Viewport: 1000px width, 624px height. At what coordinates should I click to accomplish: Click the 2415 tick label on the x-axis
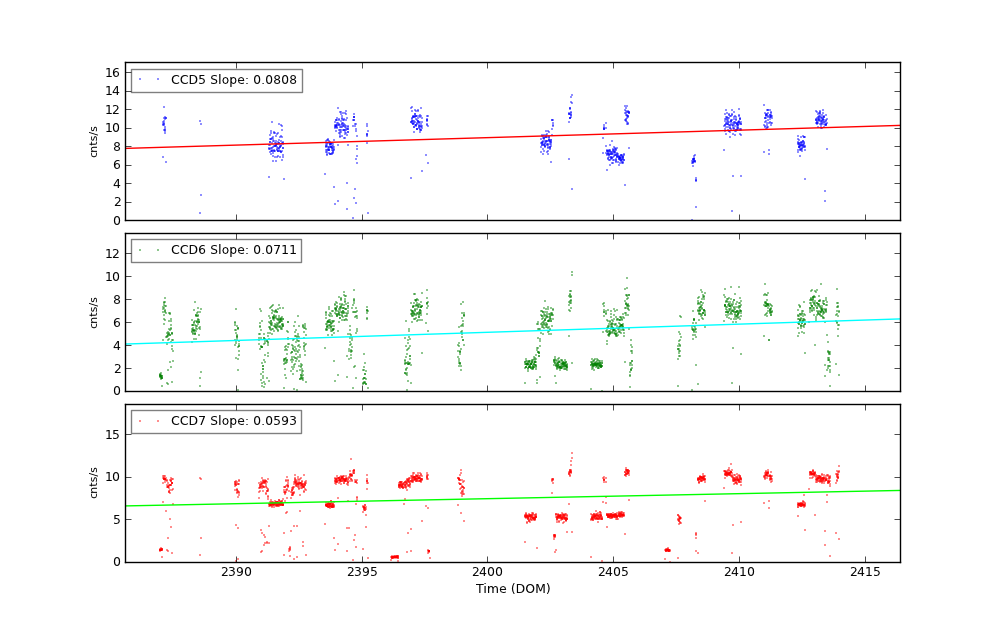[x=865, y=572]
